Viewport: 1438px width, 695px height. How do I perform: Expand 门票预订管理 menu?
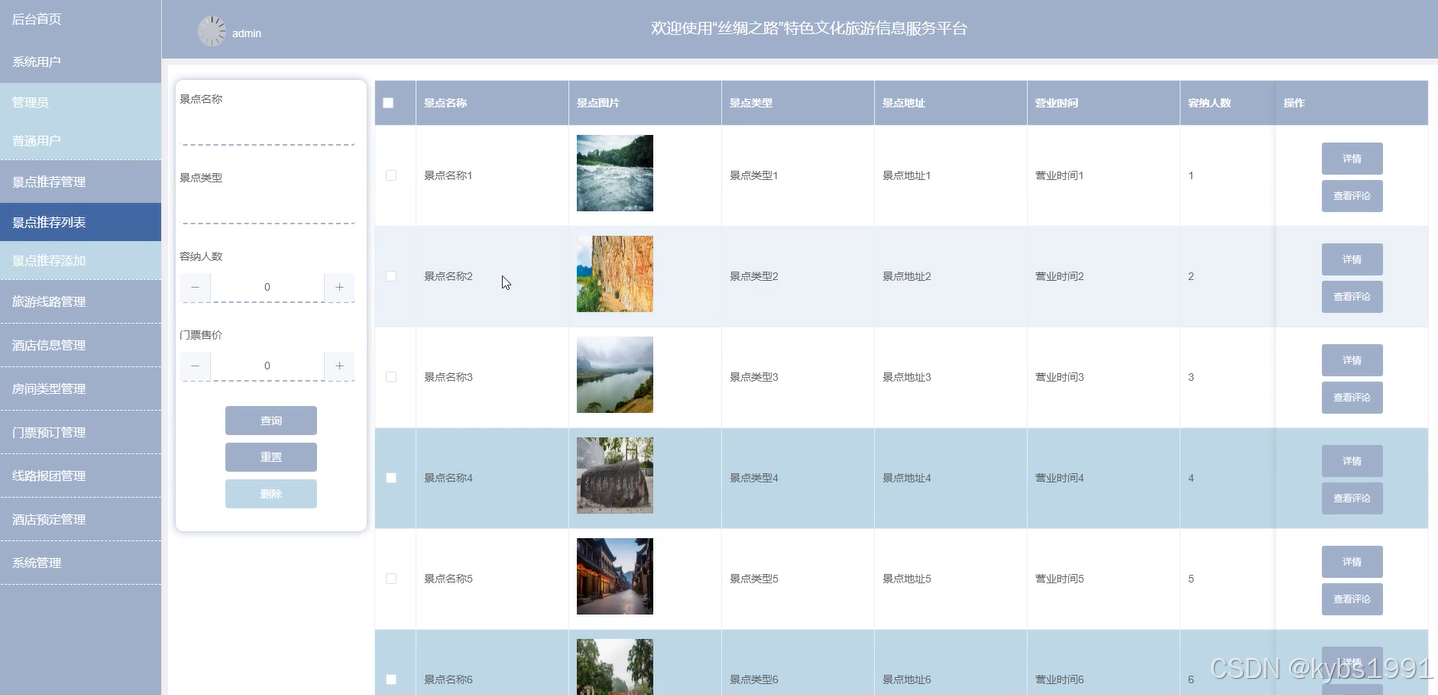(x=80, y=433)
